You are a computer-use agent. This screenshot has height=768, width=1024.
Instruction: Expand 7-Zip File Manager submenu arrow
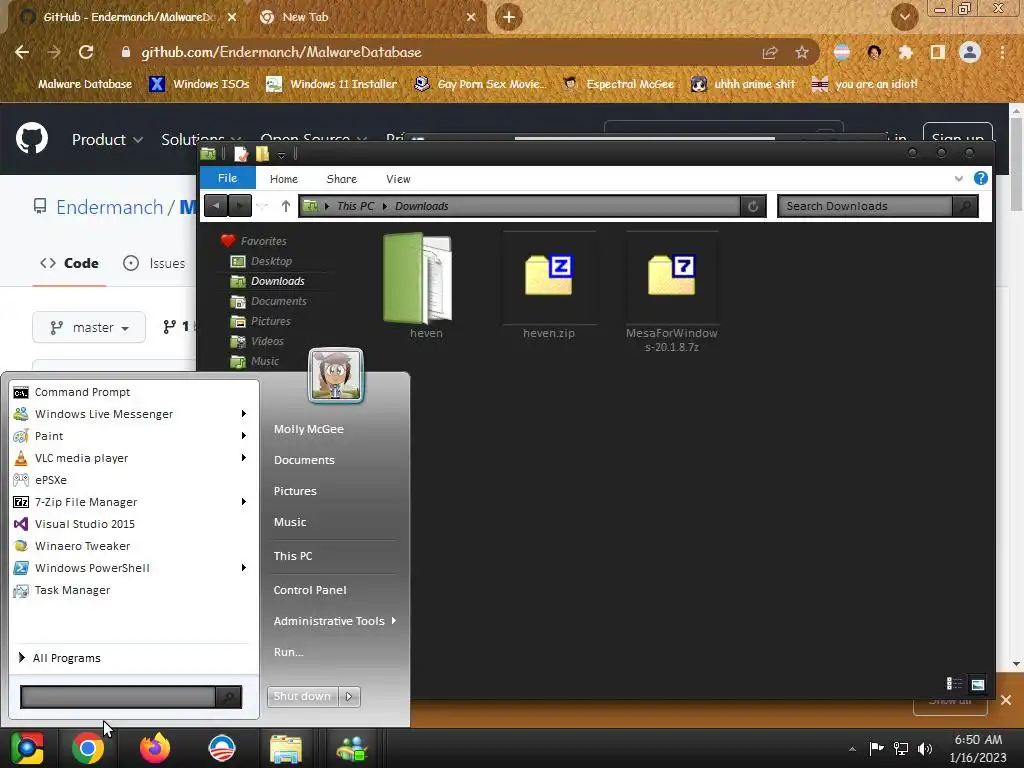tap(244, 502)
